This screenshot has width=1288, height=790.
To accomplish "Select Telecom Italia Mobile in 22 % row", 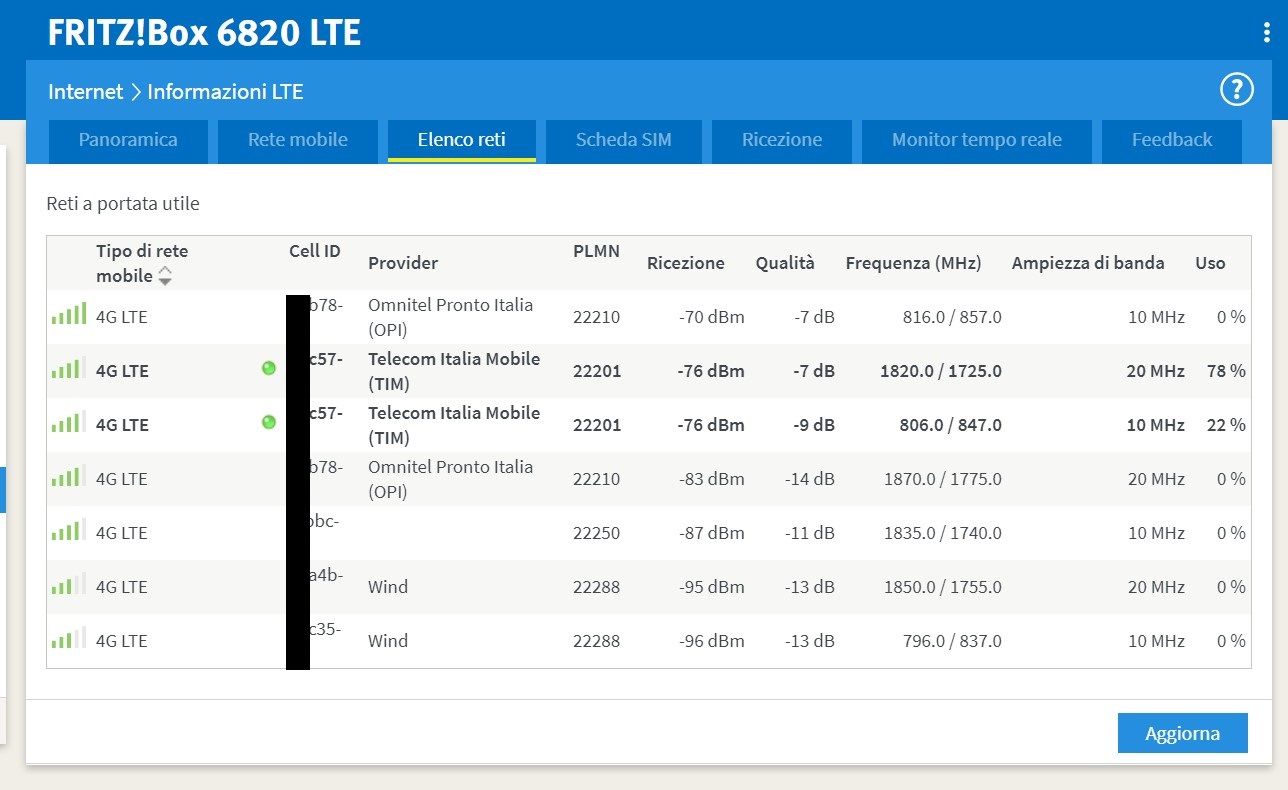I will pyautogui.click(x=454, y=425).
